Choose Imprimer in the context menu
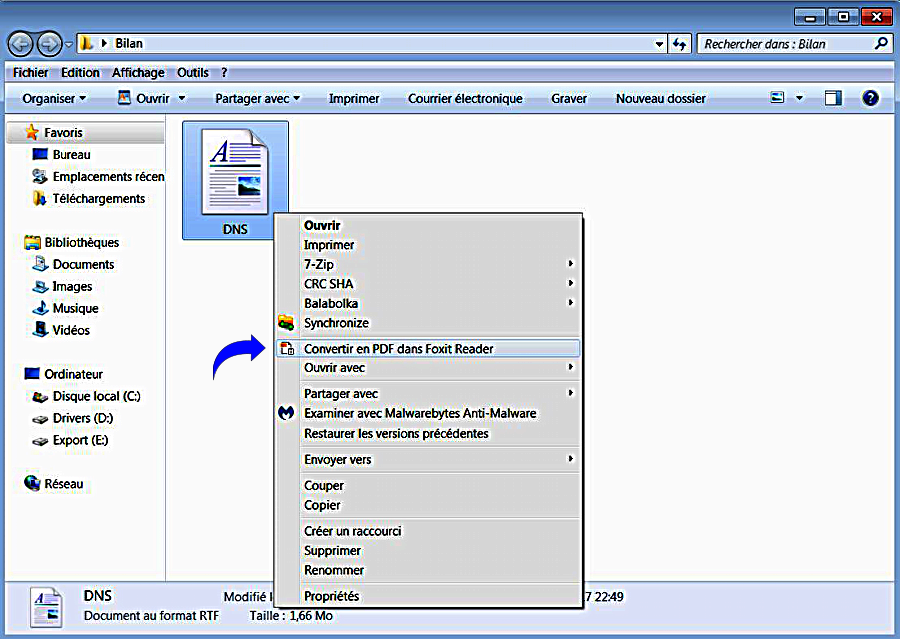 click(x=428, y=245)
